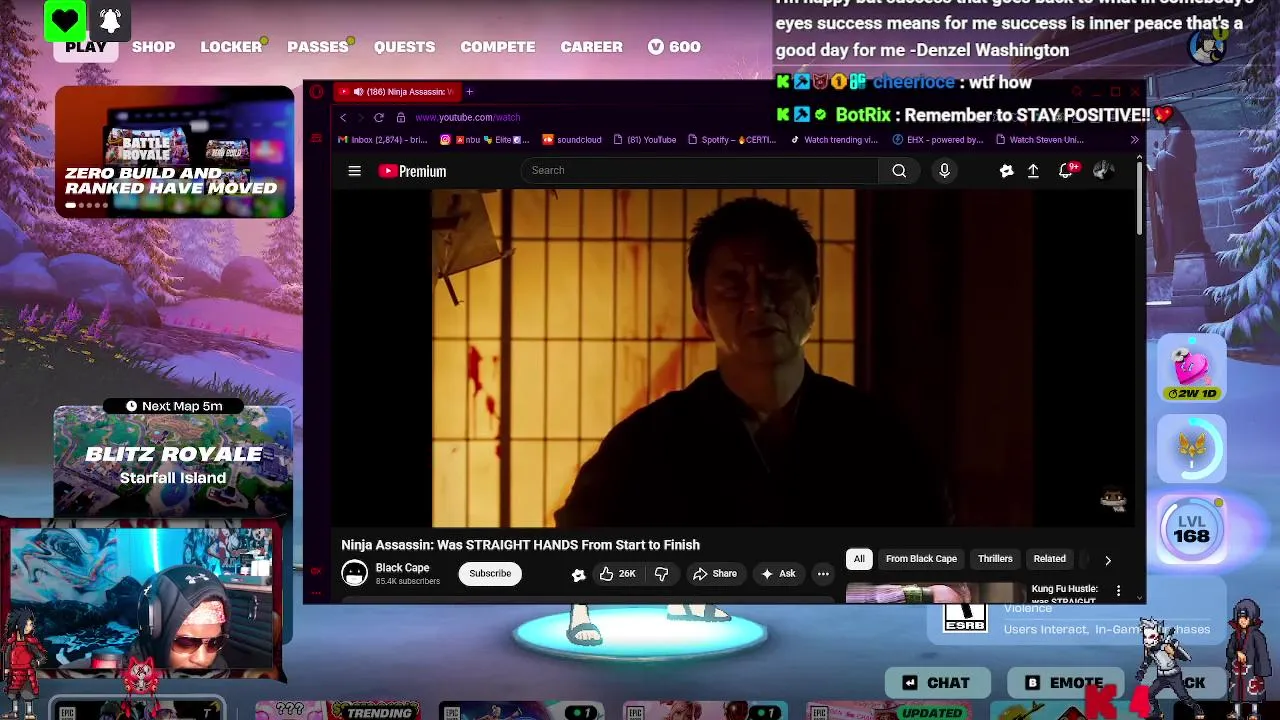The width and height of the screenshot is (1280, 720).
Task: Open the (81) YouTube bookmark
Action: 645,140
